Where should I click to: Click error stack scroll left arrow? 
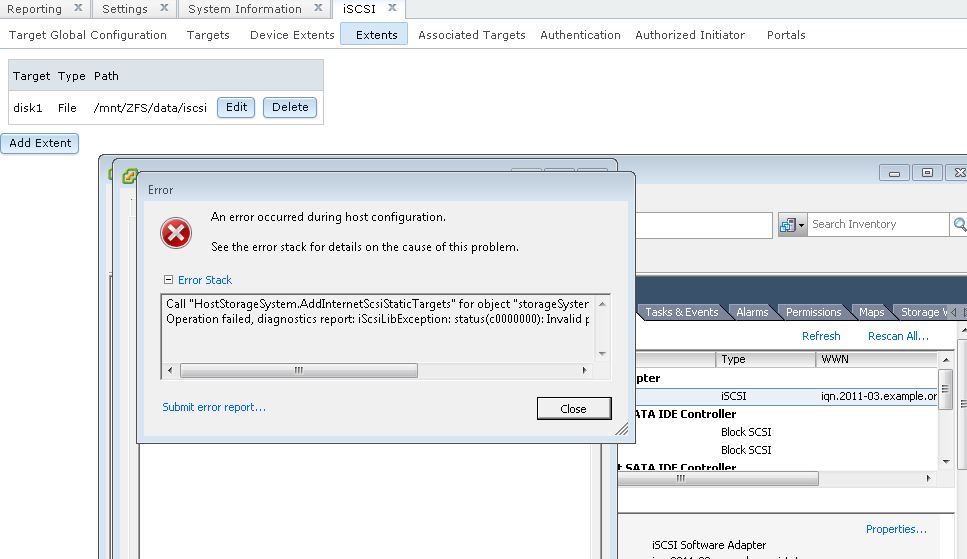click(171, 370)
